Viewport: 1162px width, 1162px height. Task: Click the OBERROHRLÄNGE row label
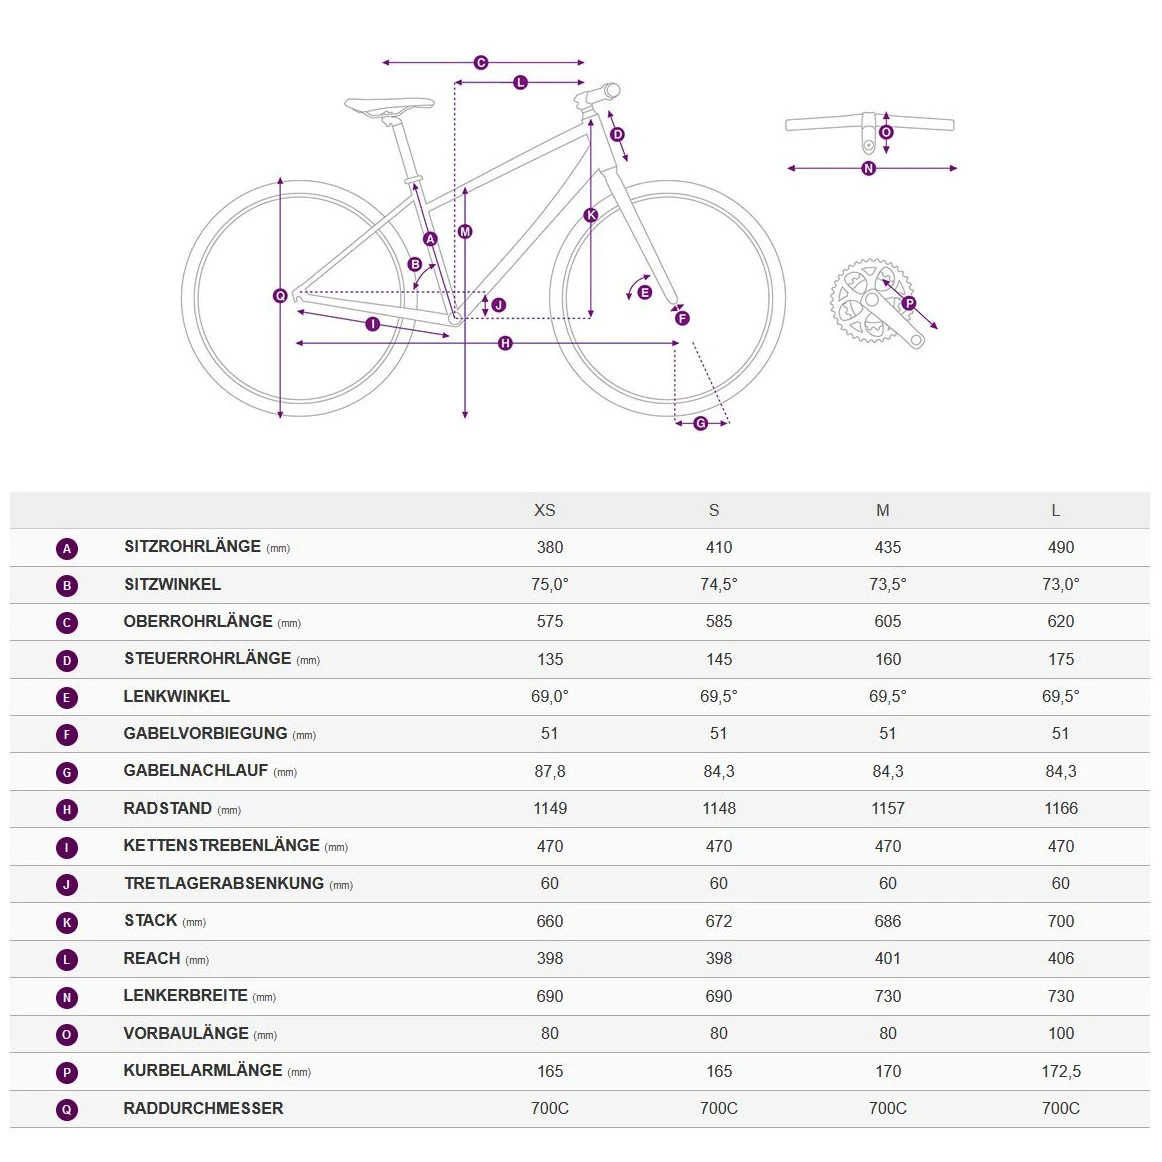(x=198, y=621)
